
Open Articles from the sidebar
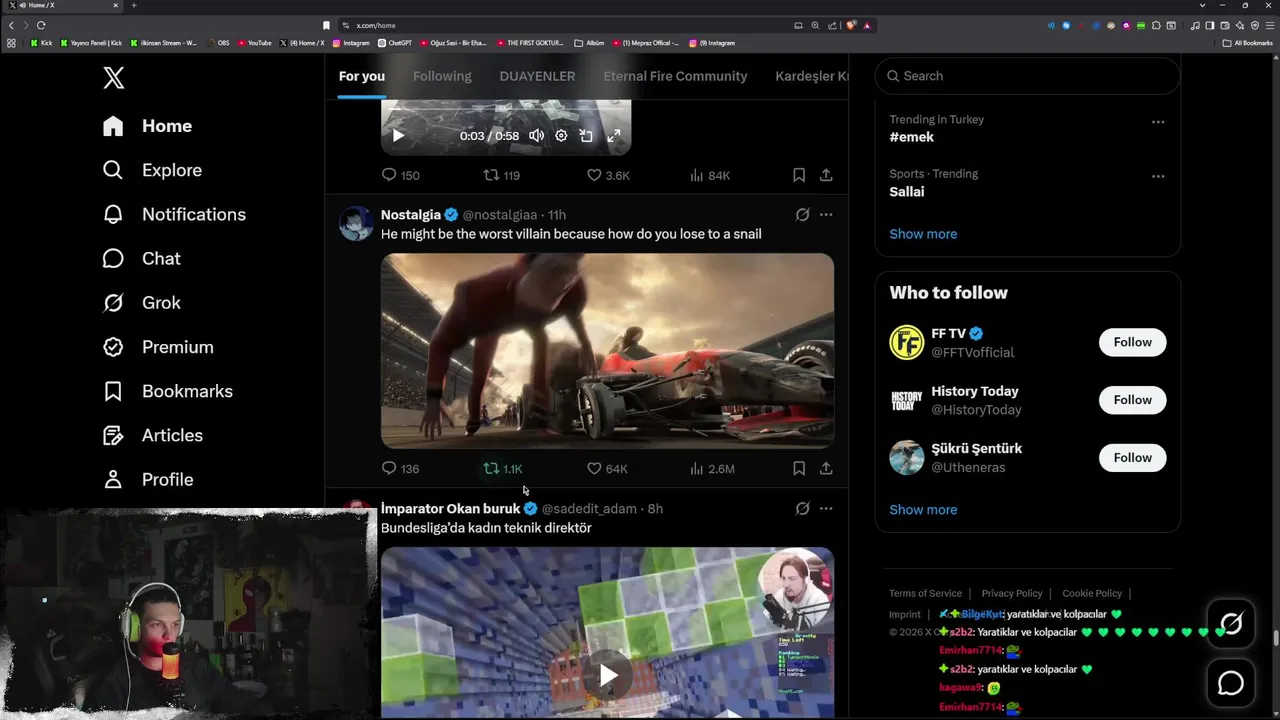pyautogui.click(x=152, y=435)
